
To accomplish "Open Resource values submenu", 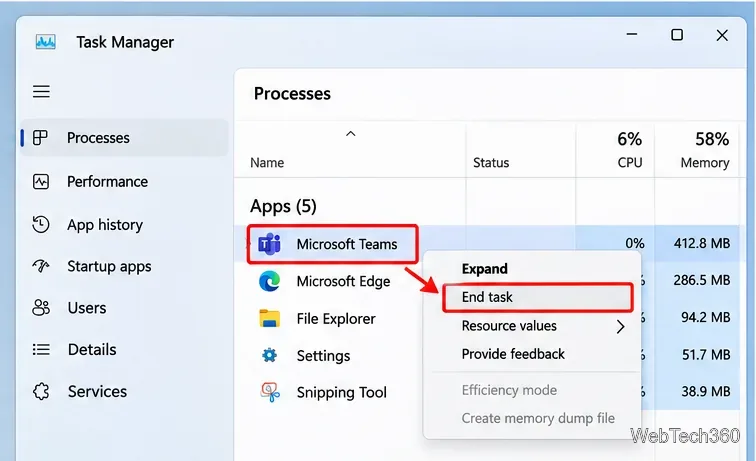I will point(509,326).
